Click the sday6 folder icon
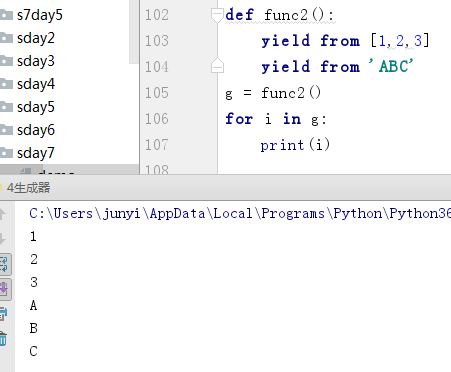Screen dimensions: 451x372 coord(6,130)
